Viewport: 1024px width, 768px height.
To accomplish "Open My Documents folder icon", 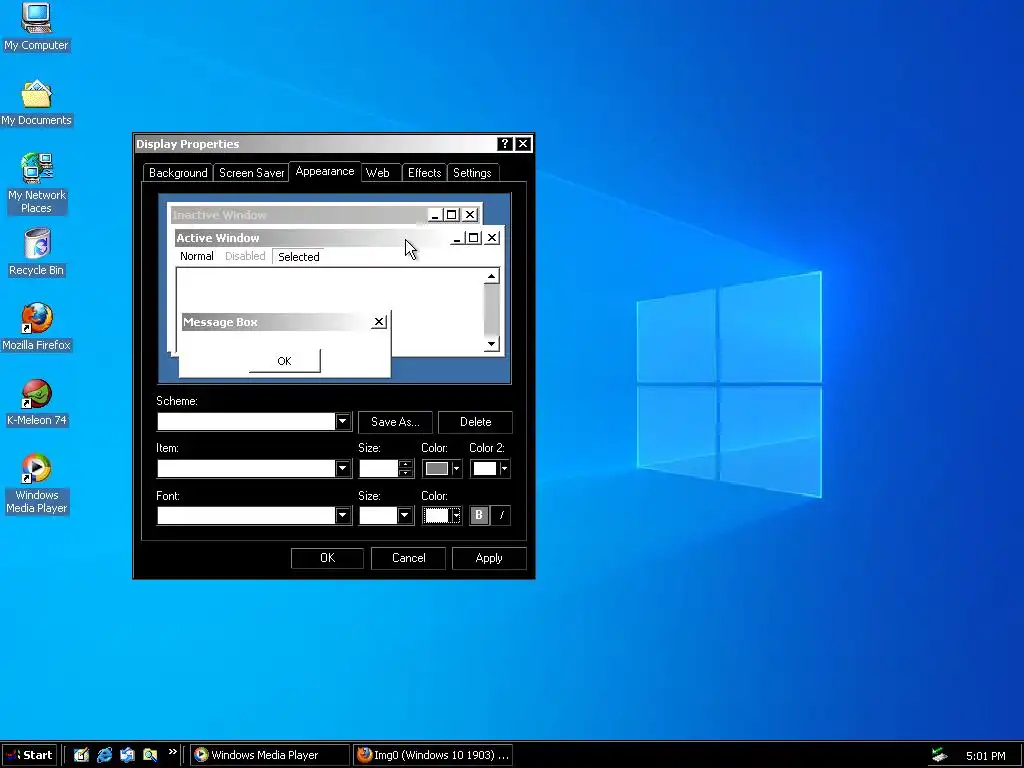I will coord(36,103).
